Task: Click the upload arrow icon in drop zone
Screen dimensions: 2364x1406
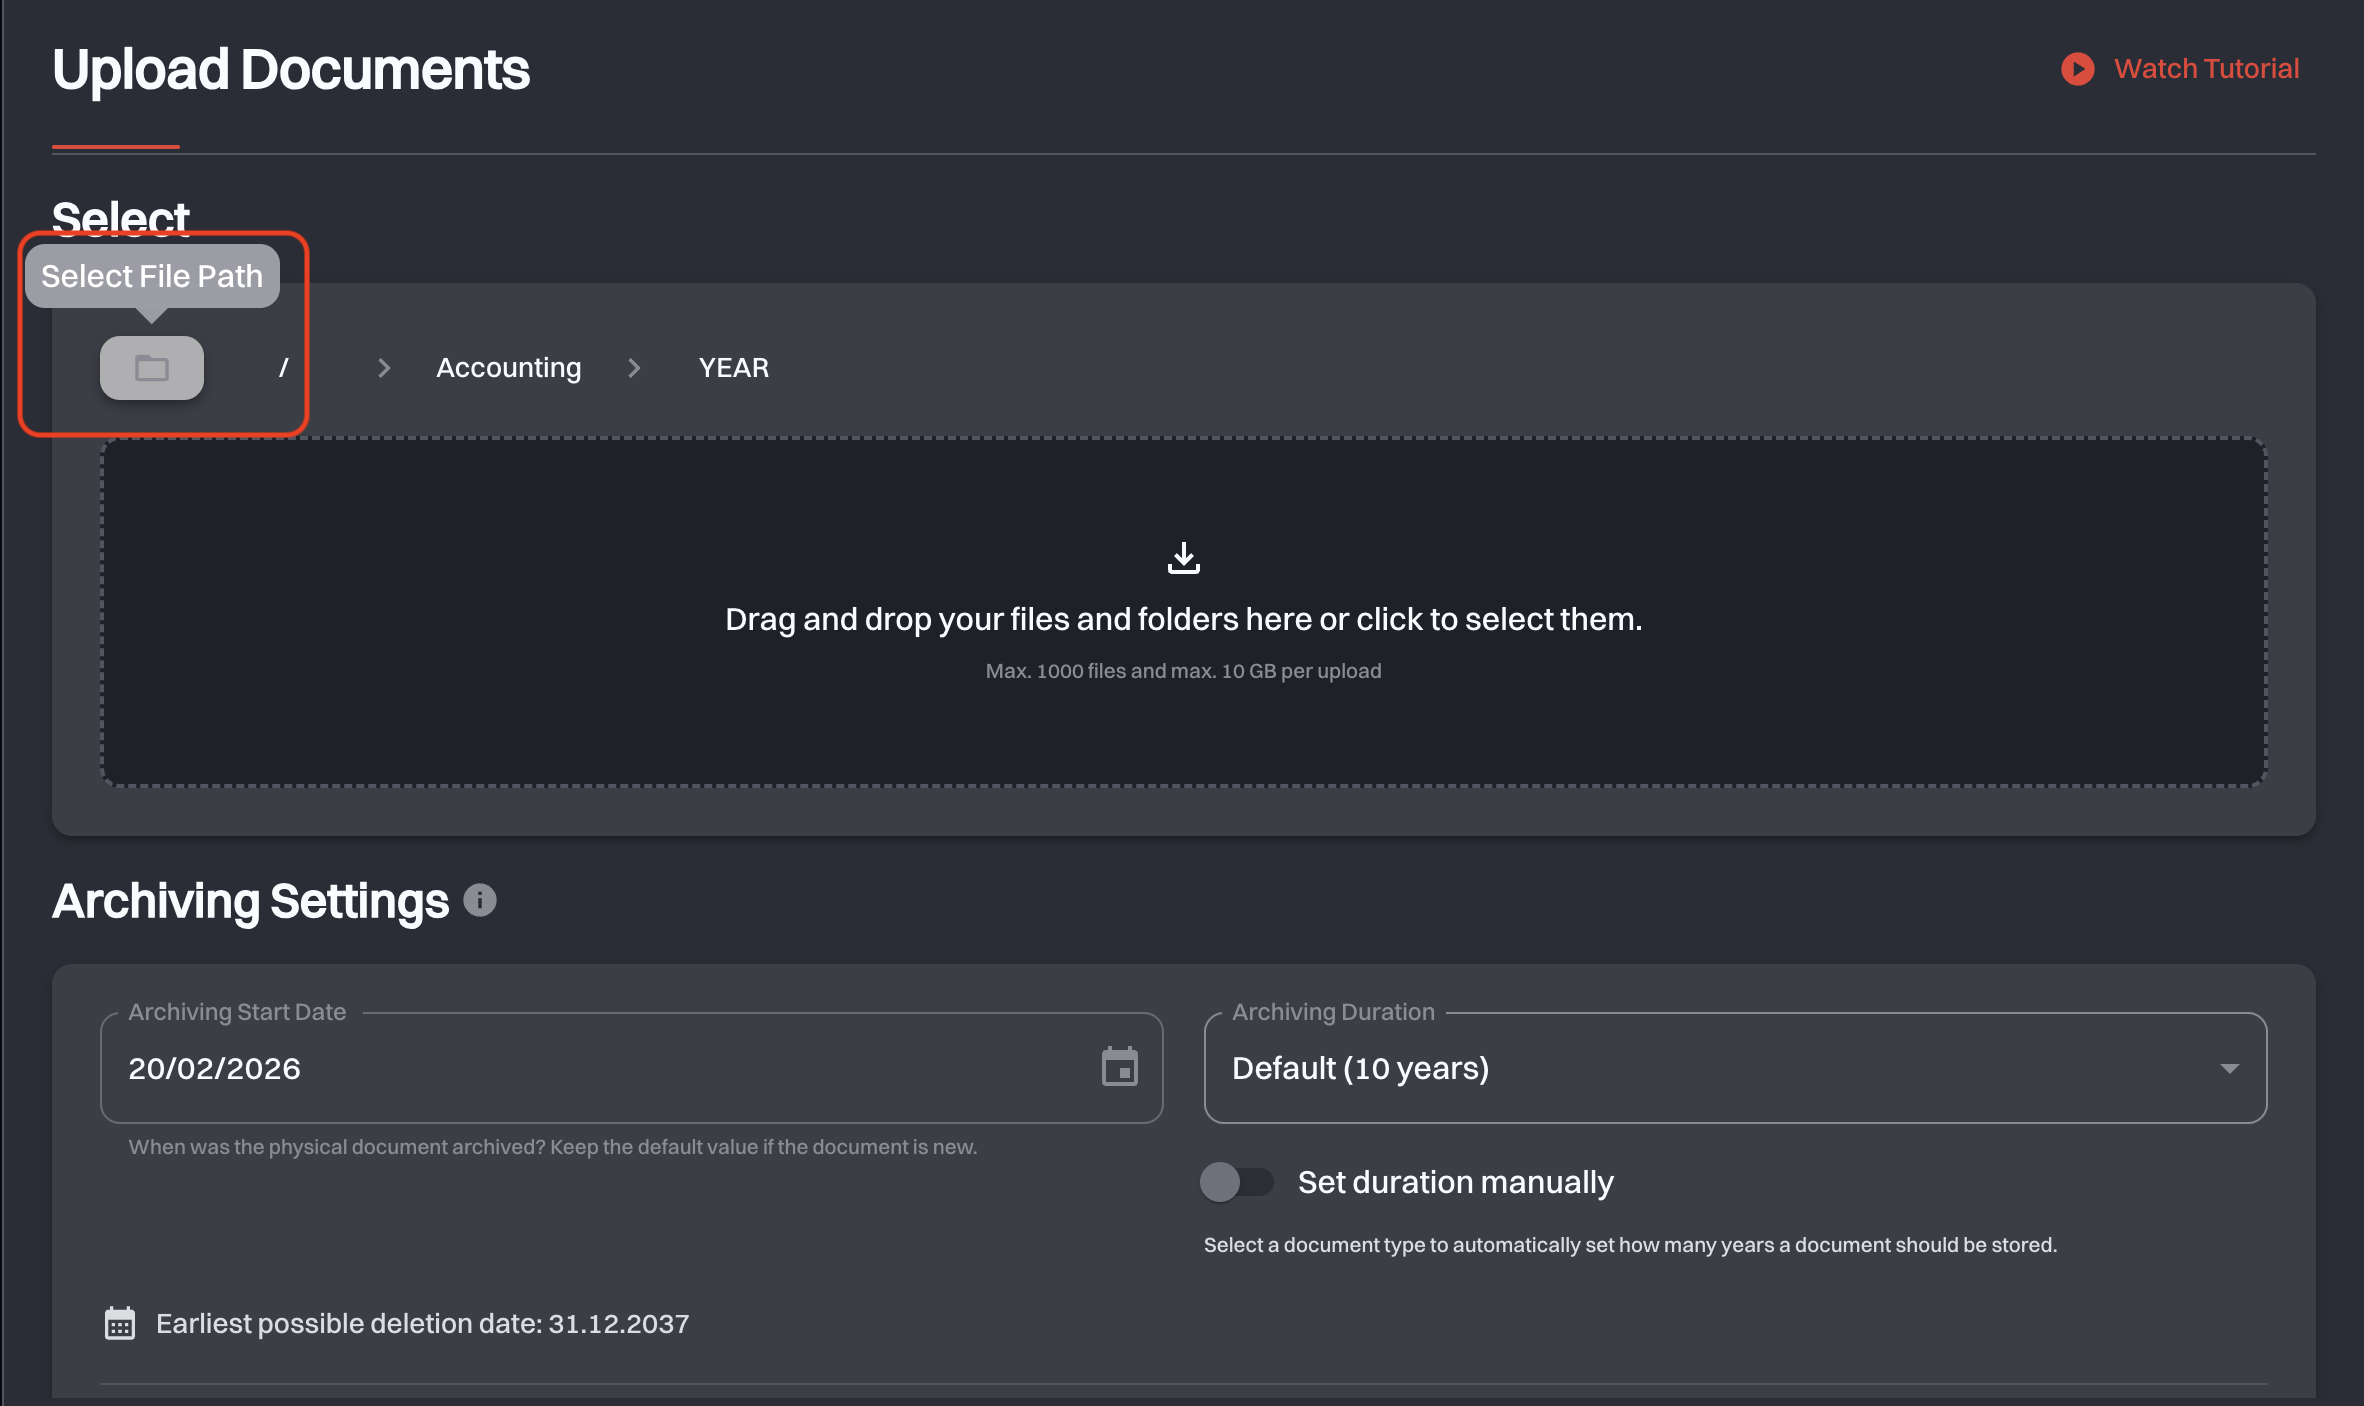Action: (1184, 558)
